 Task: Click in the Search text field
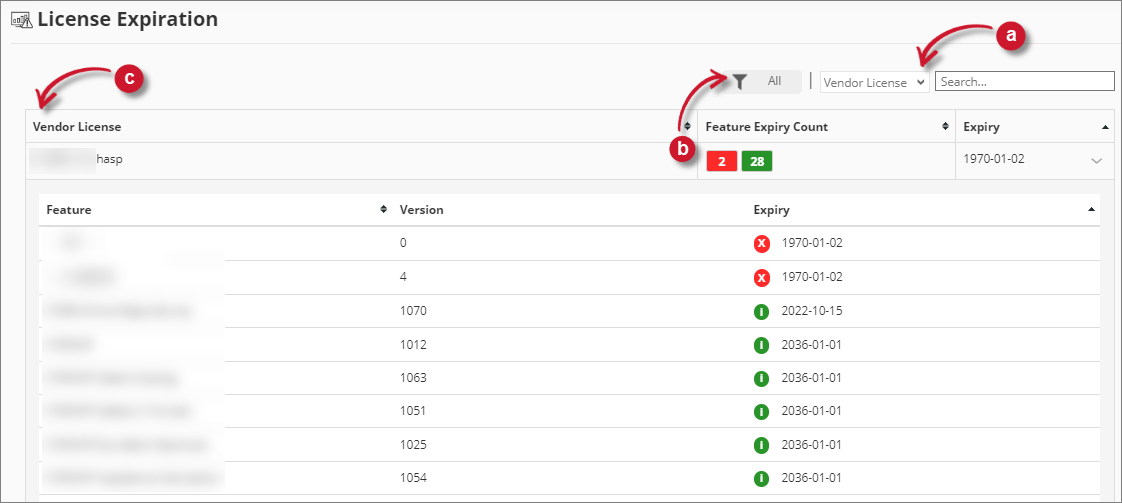tap(1024, 82)
